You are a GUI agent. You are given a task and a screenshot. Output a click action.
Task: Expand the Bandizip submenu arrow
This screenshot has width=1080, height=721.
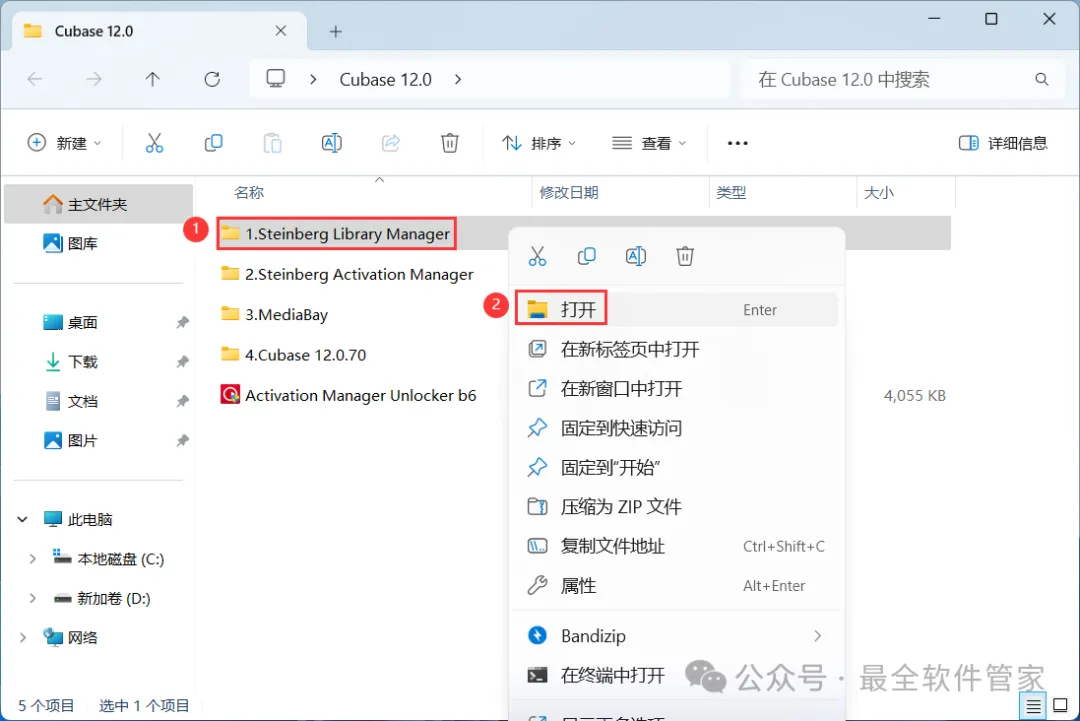click(x=818, y=636)
